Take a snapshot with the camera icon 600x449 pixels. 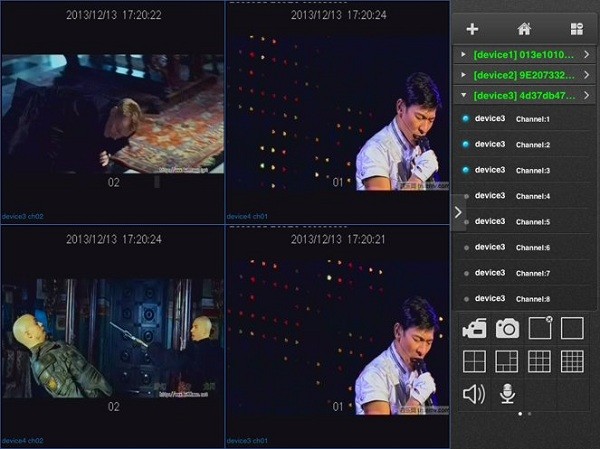(507, 328)
